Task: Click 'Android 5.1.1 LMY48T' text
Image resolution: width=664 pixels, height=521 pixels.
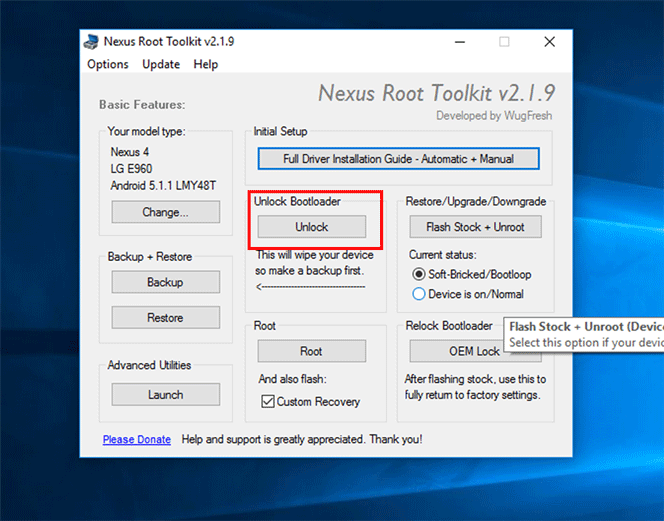Action: click(x=163, y=186)
